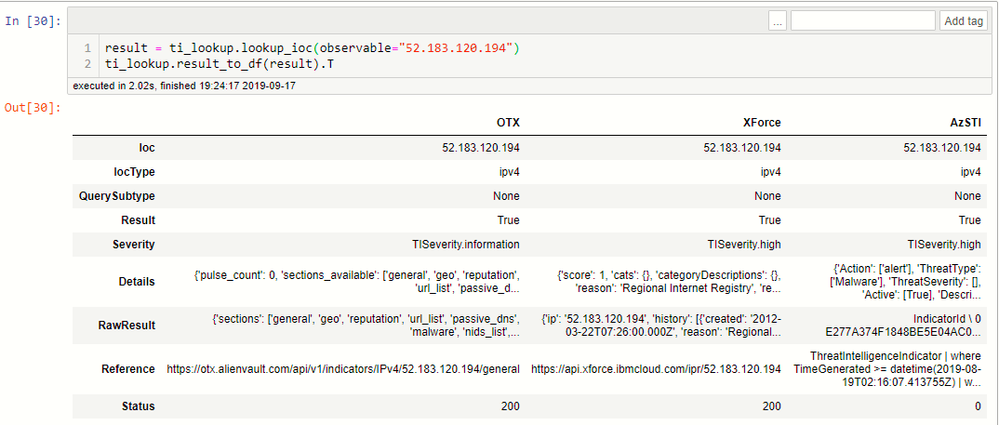Click the AzSTI ipv4 IocType cell
999x425 pixels.
pos(971,172)
